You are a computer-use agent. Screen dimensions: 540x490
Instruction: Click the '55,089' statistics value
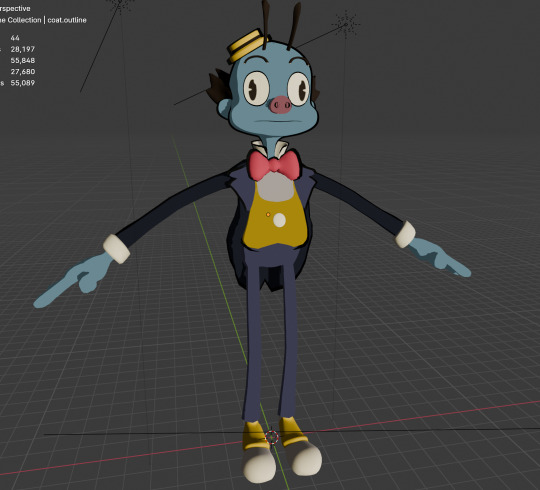(23, 83)
